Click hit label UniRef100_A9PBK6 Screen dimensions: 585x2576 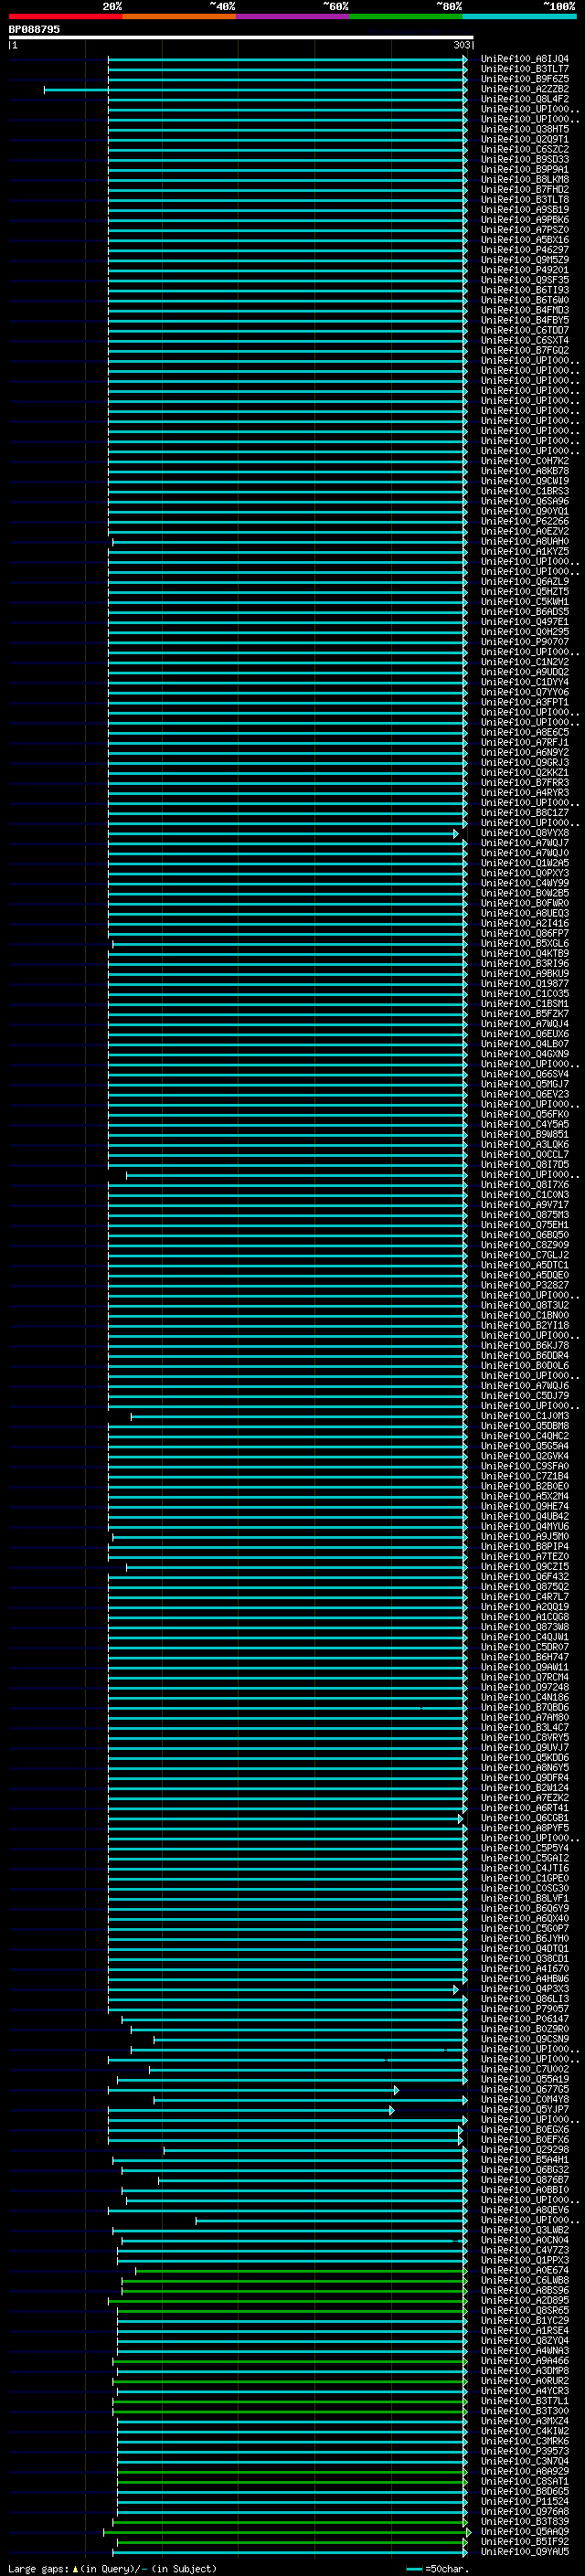coord(524,219)
